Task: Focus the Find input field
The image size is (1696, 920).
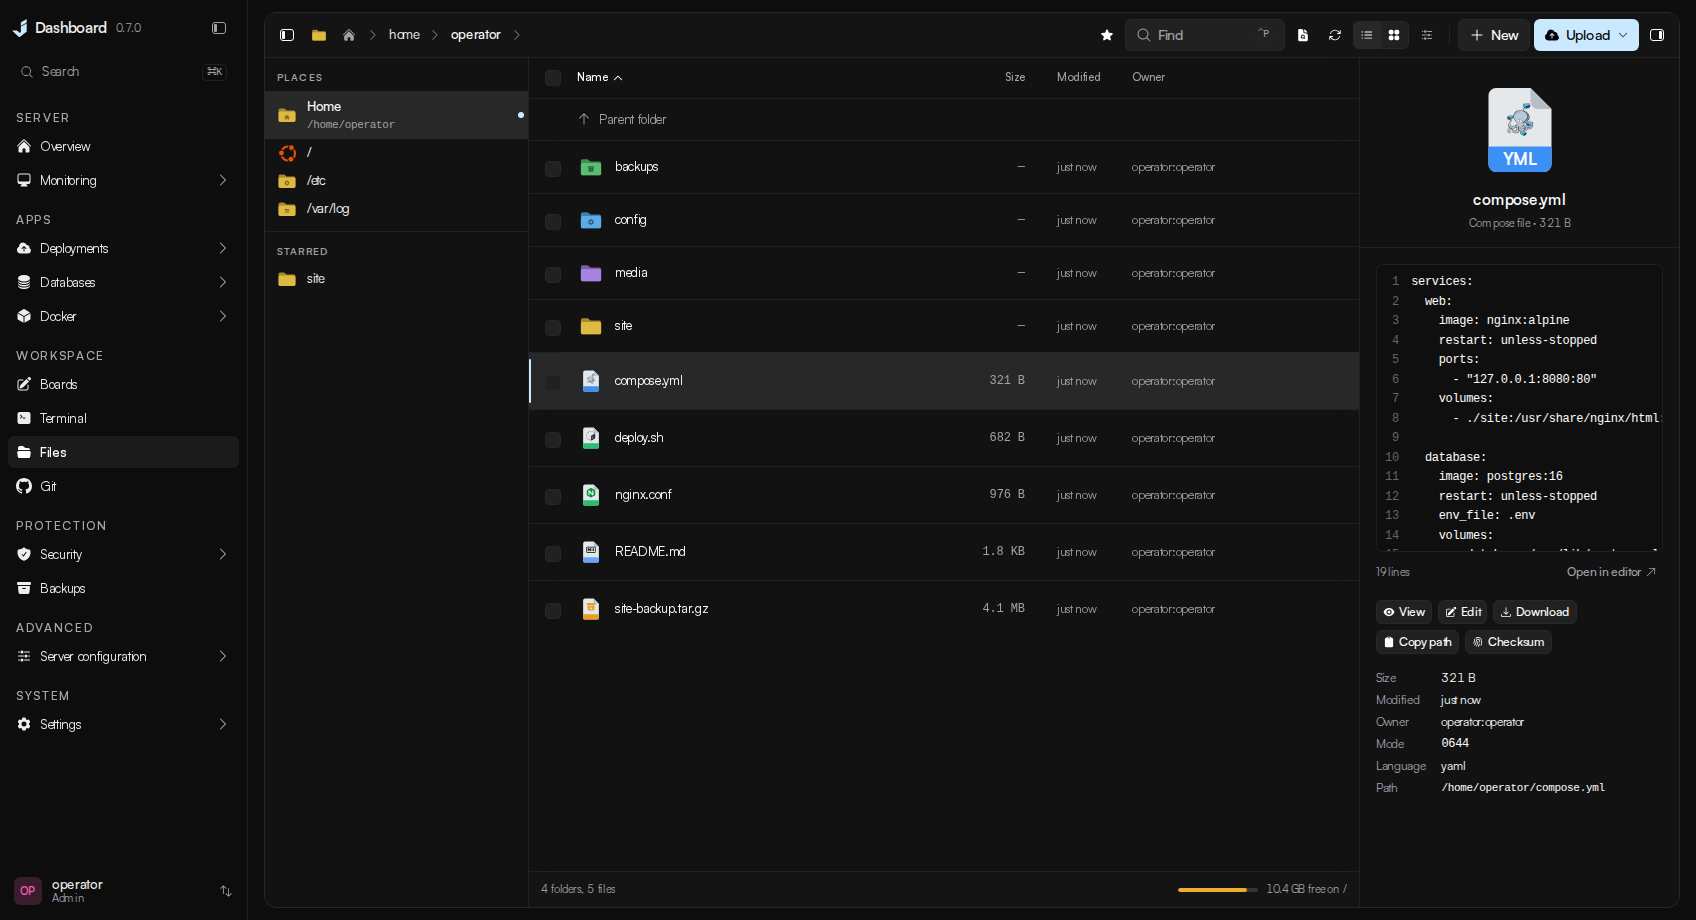Action: (x=1205, y=35)
